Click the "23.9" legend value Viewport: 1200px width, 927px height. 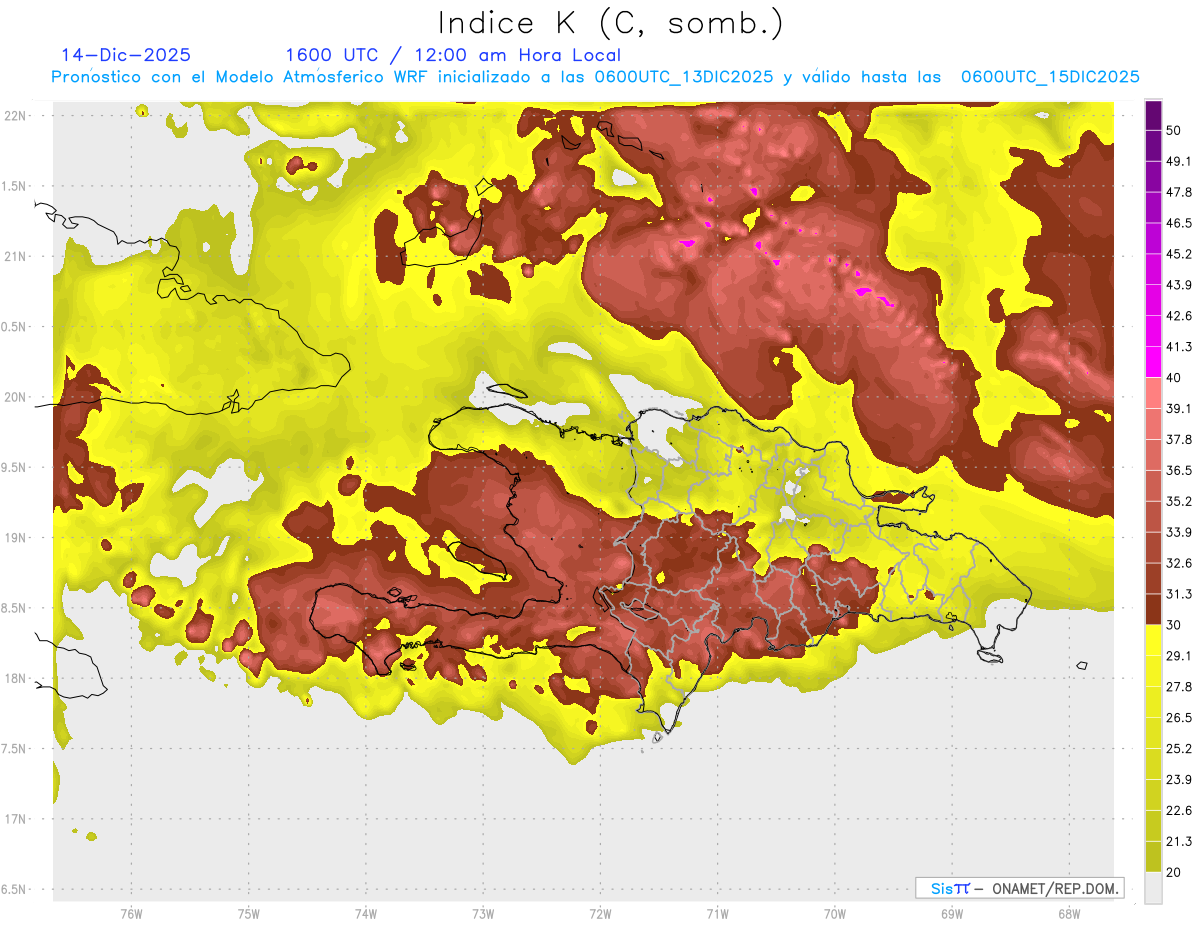coord(1179,780)
